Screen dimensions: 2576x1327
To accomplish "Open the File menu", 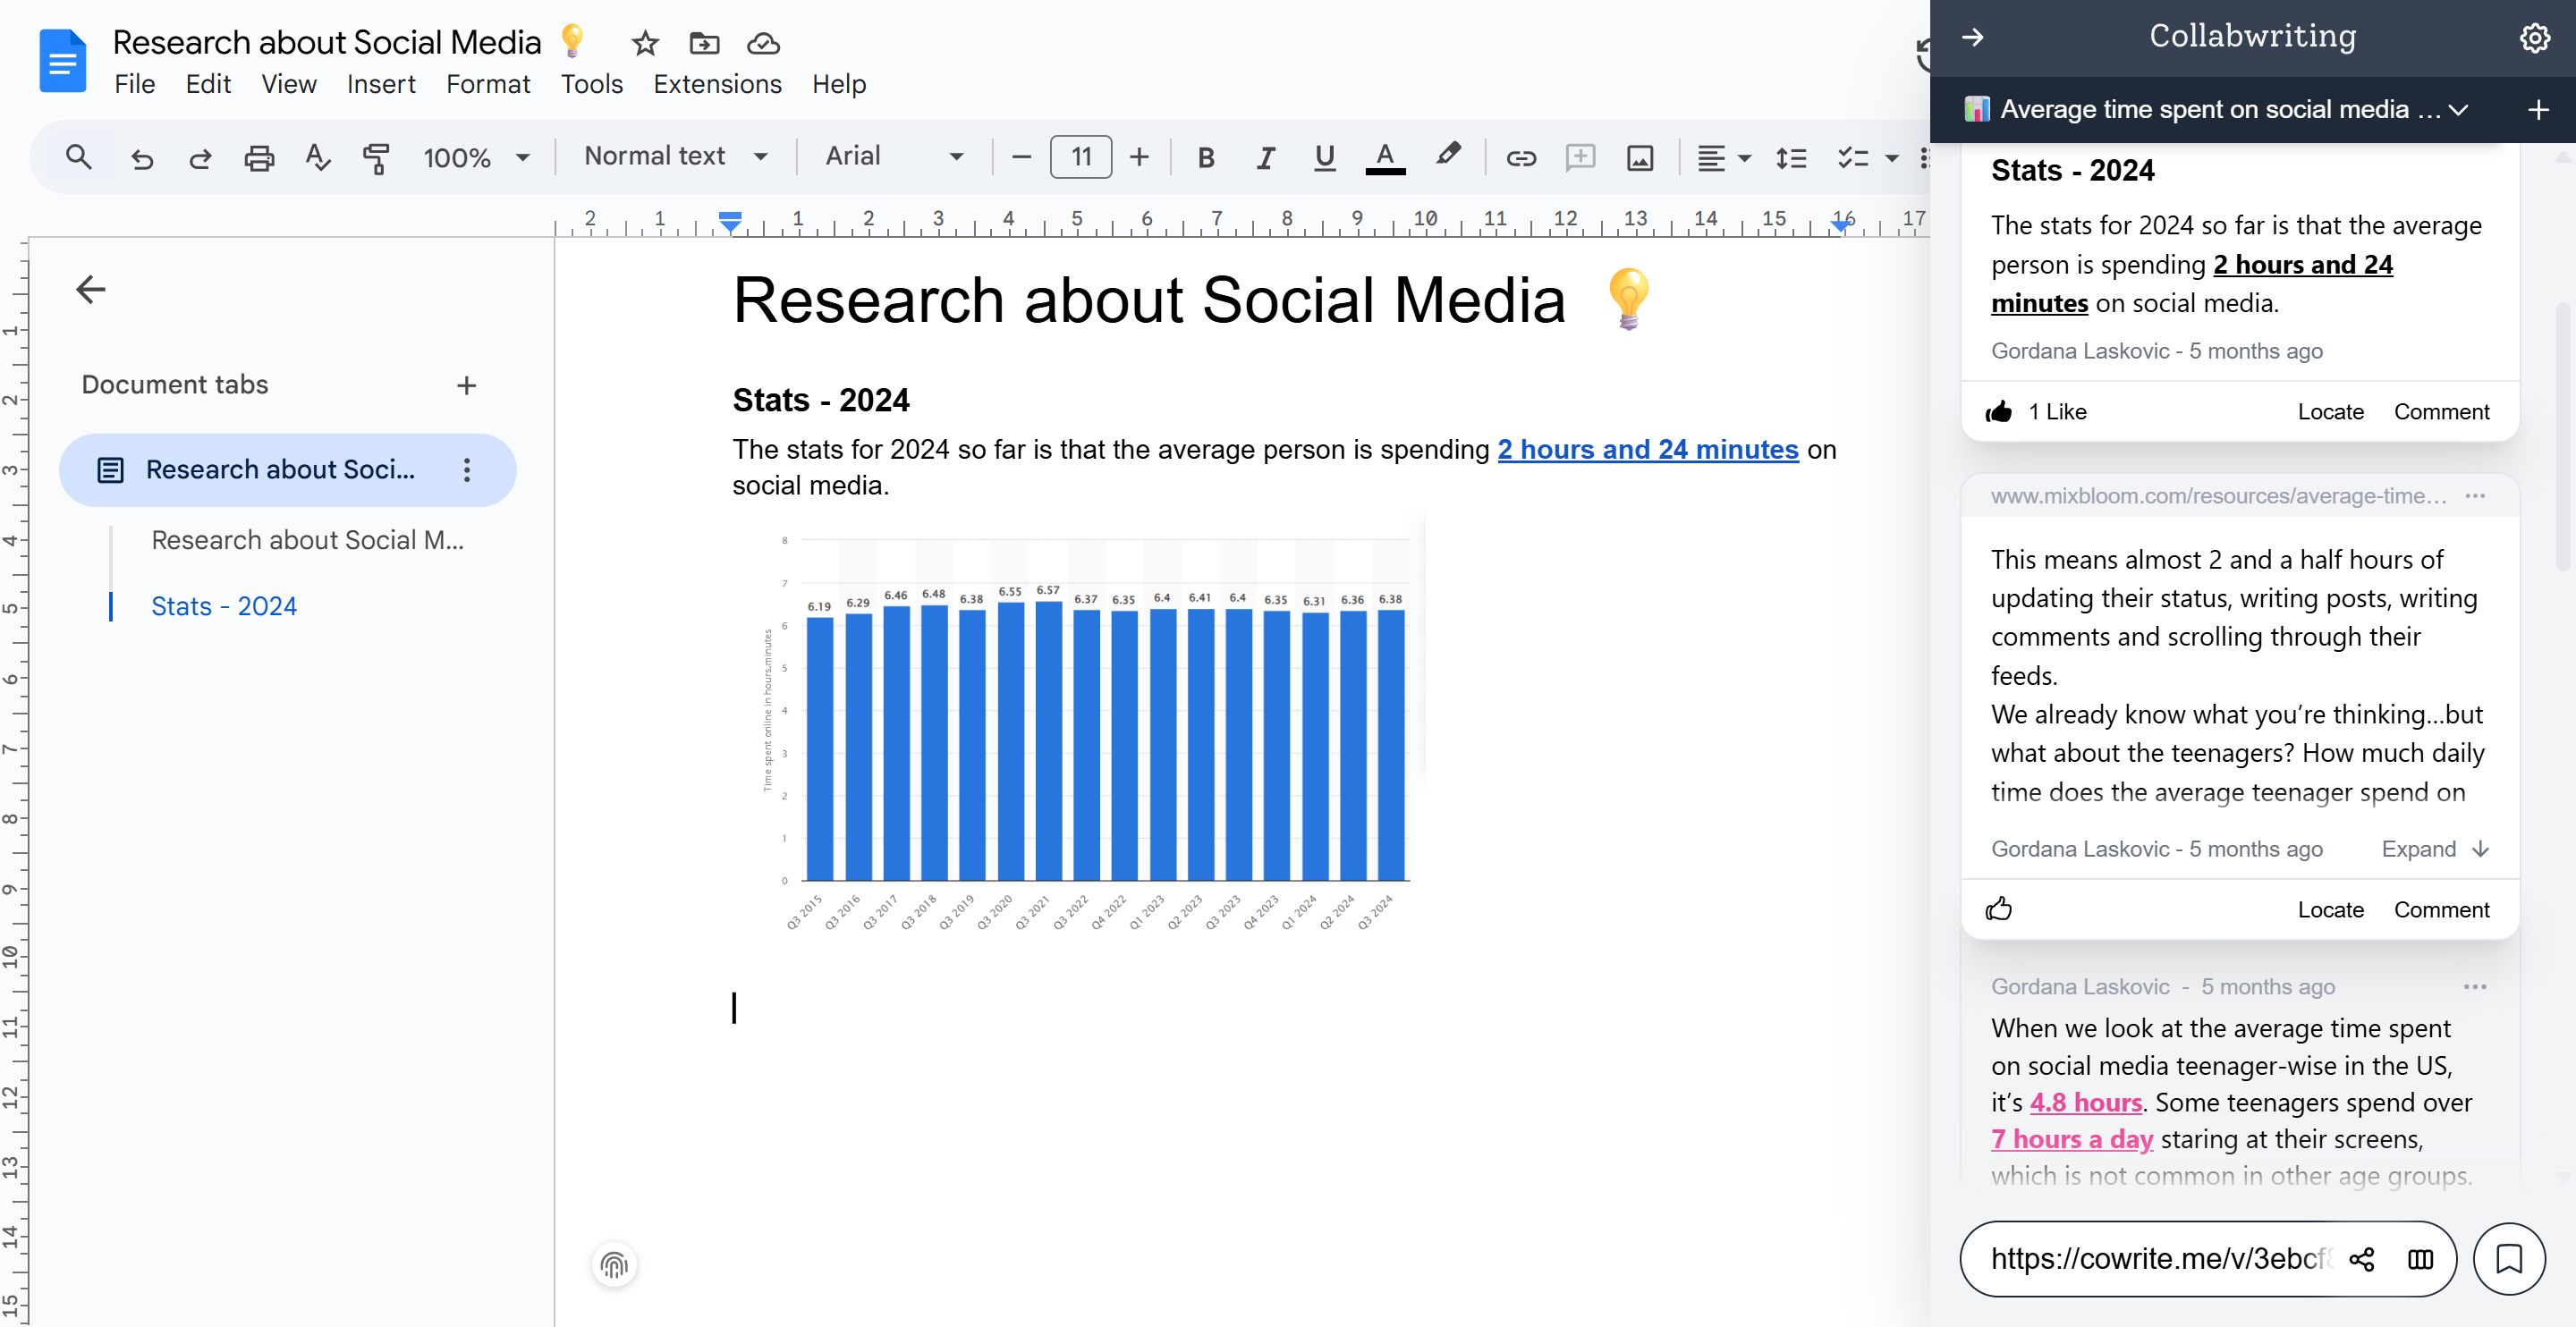I will coord(135,84).
